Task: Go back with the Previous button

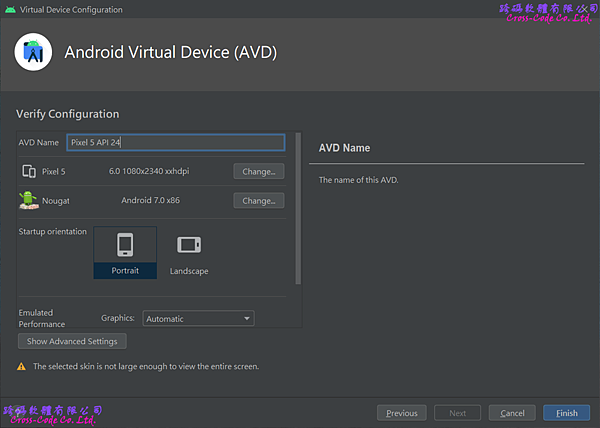Action: [401, 413]
